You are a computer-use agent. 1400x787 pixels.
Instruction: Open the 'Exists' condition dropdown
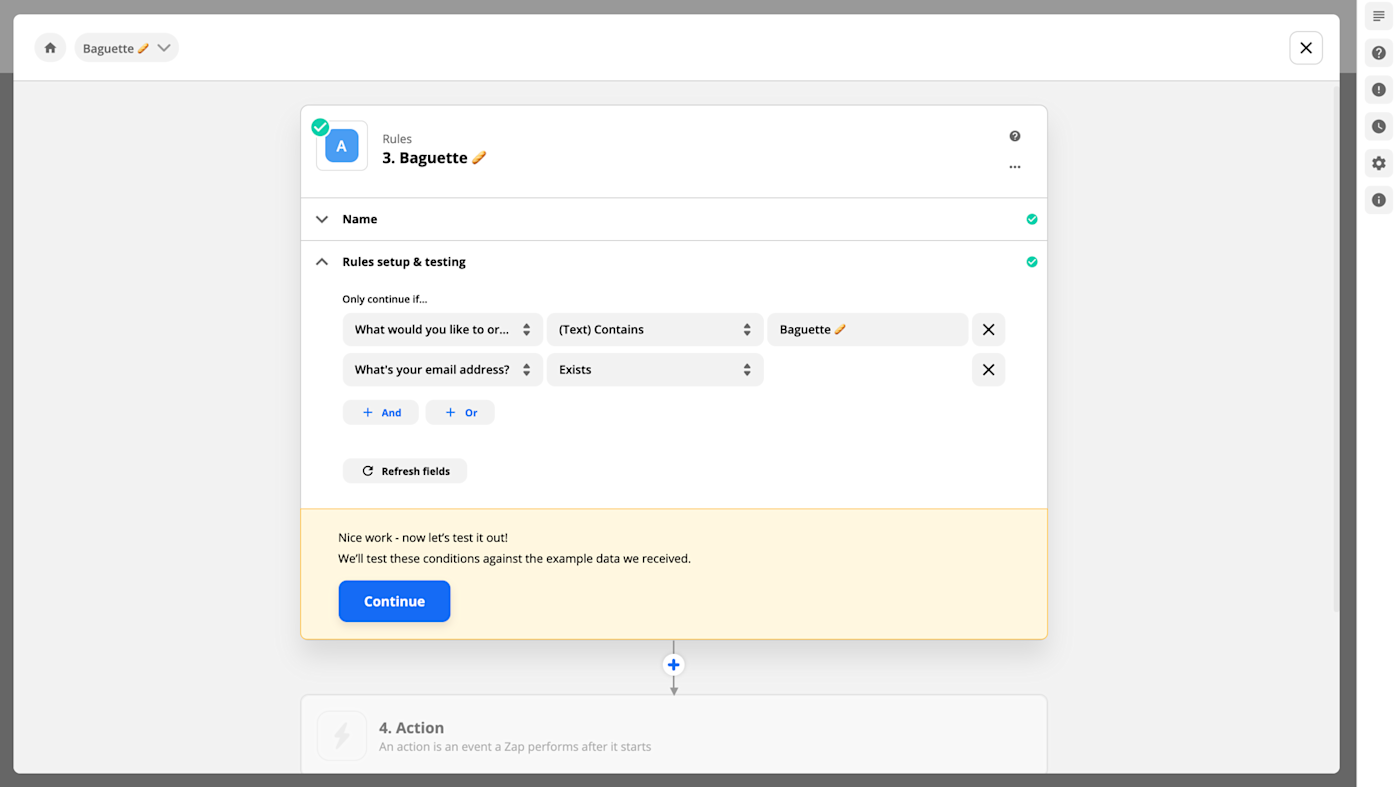click(655, 370)
